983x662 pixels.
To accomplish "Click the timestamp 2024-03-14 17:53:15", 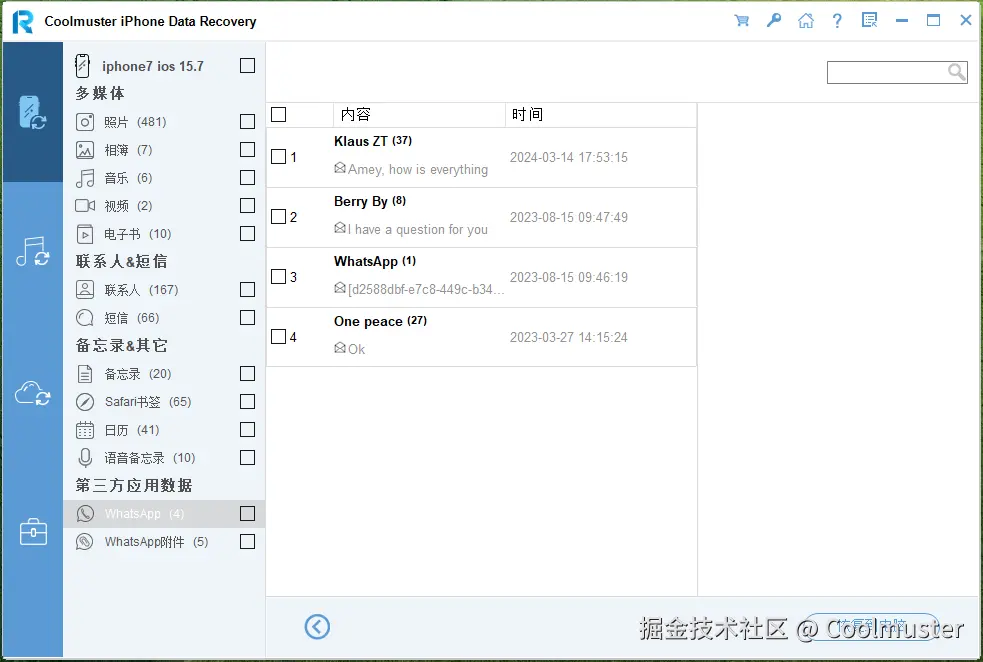I will point(569,157).
